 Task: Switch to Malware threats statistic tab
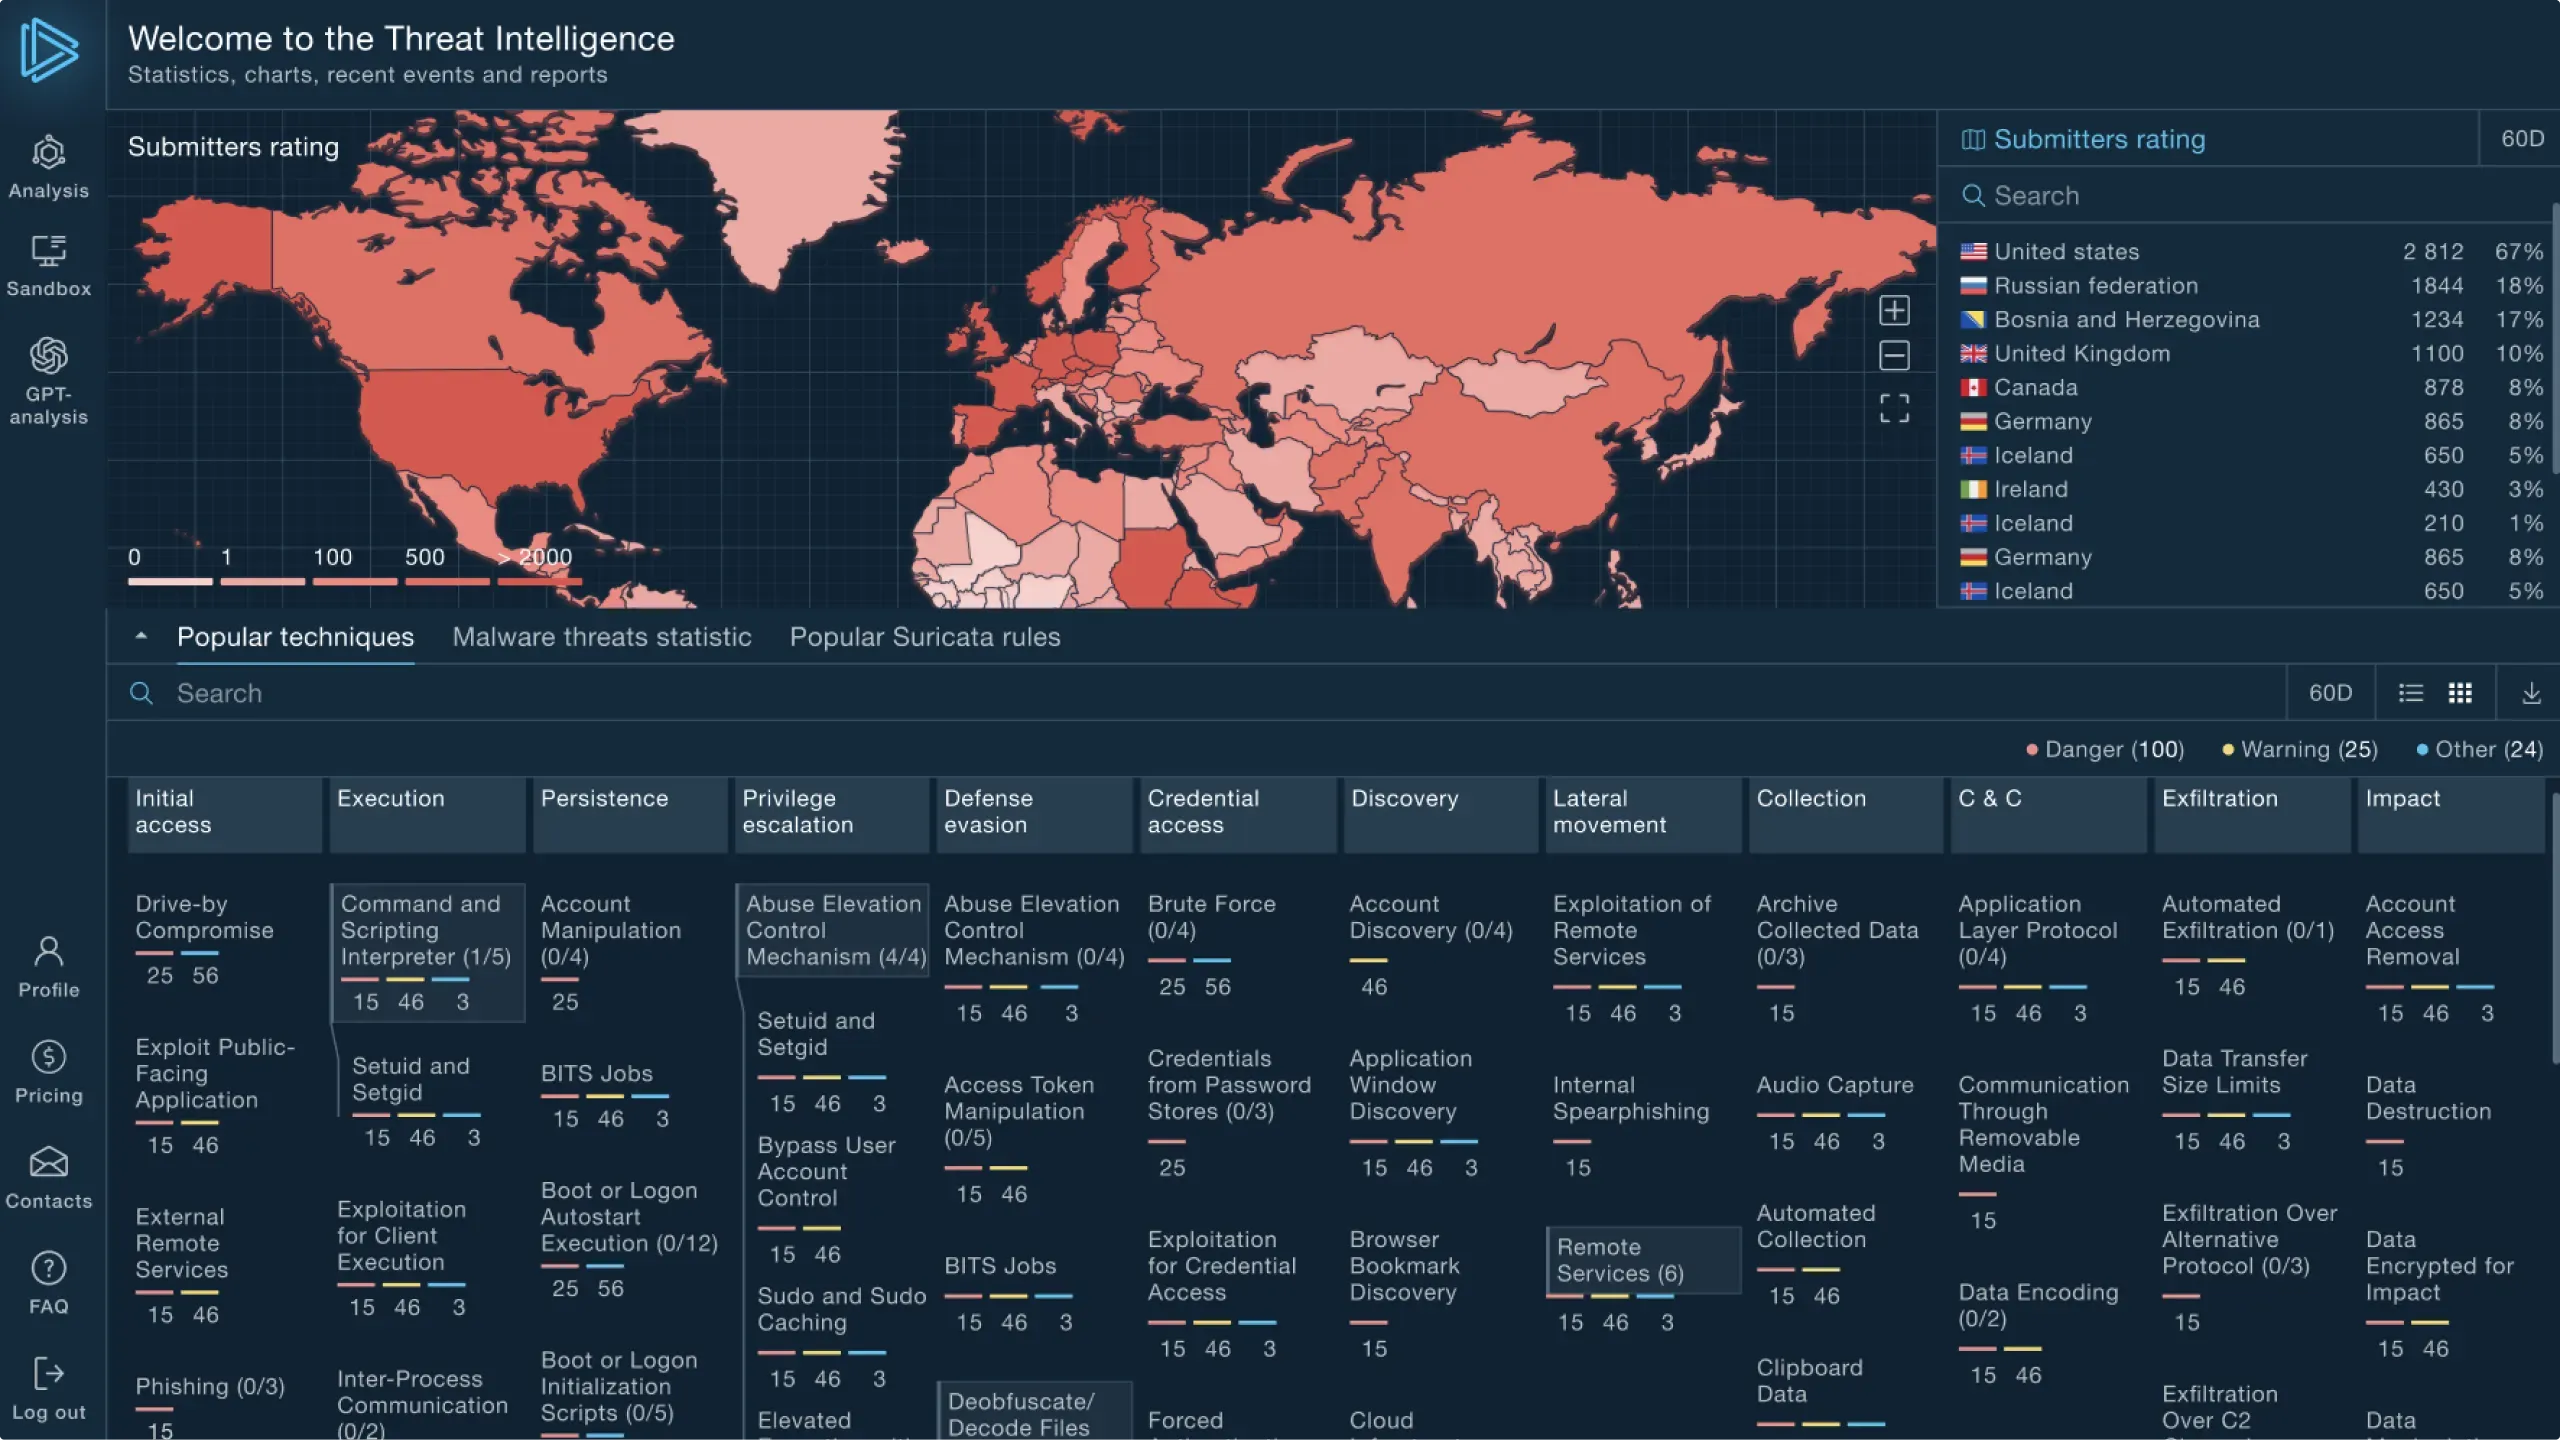pyautogui.click(x=601, y=637)
